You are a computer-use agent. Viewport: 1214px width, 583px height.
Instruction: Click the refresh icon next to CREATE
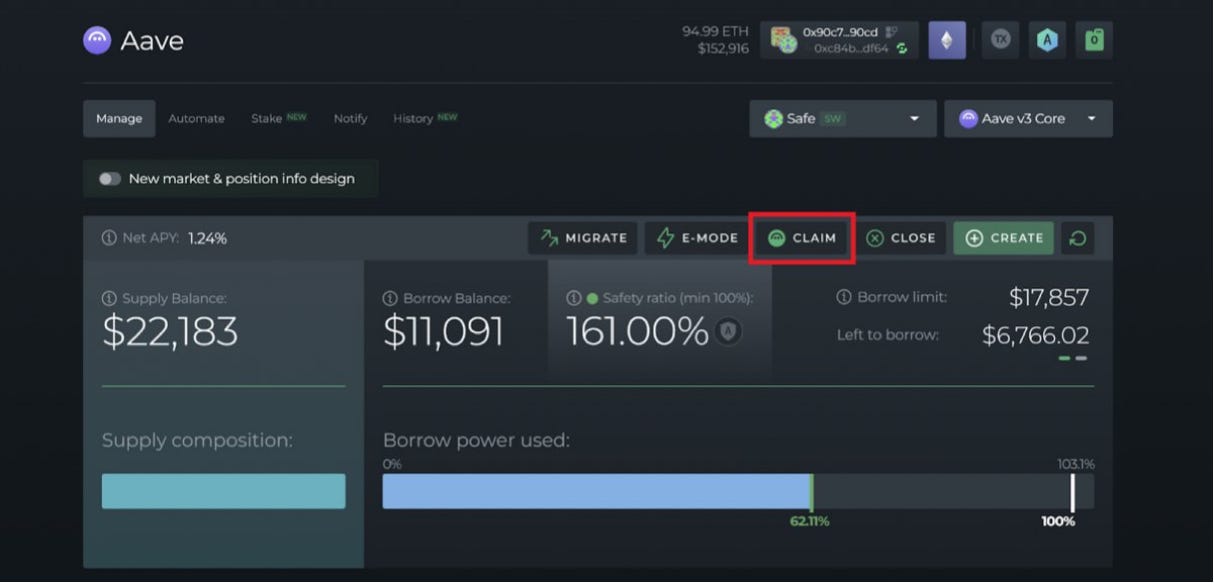point(1078,238)
